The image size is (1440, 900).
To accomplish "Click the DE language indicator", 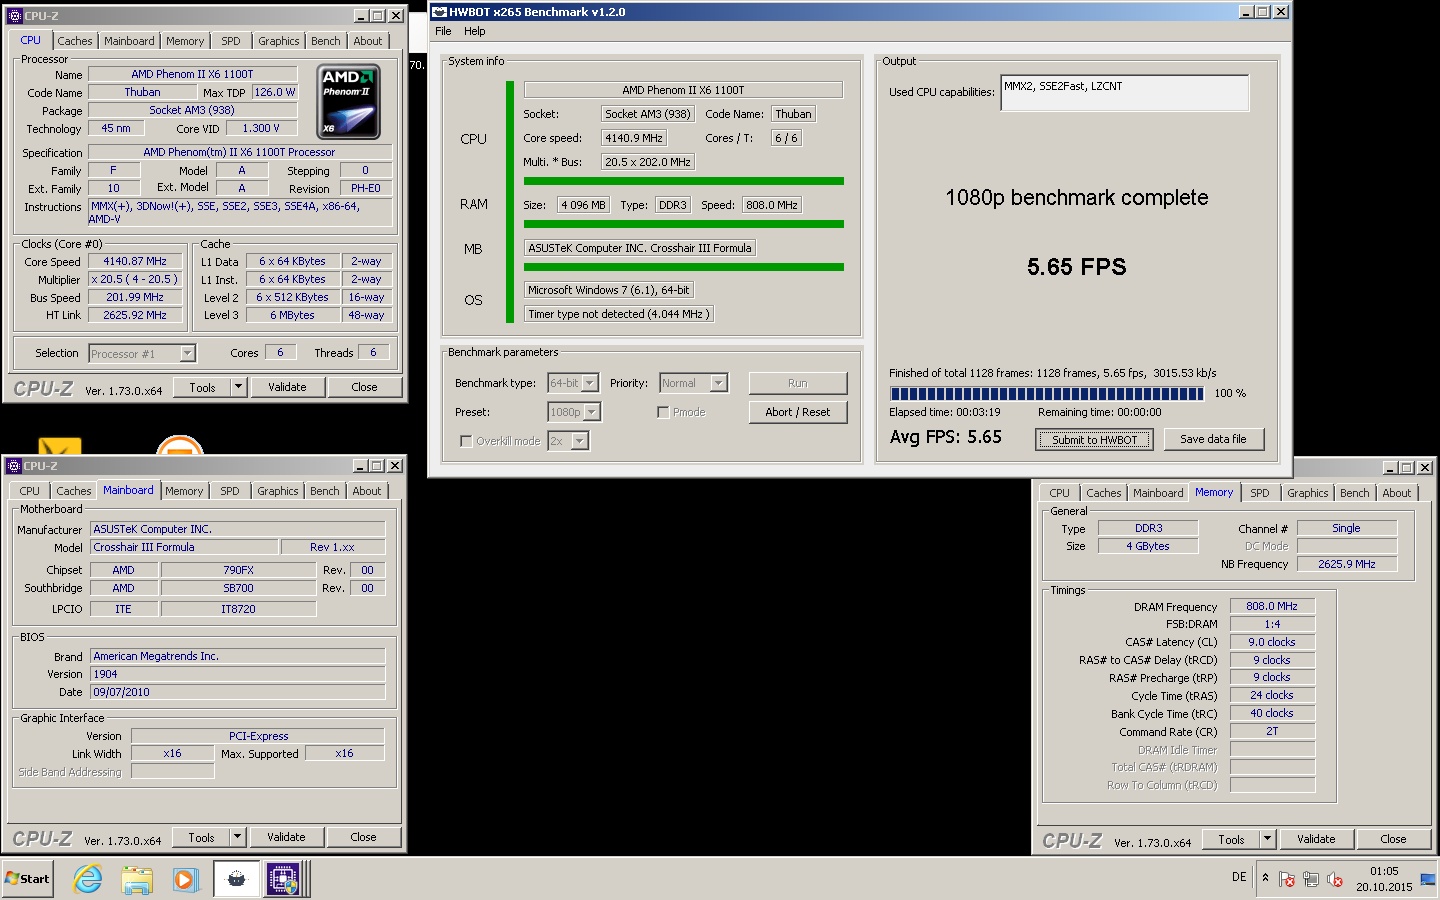I will [1239, 877].
